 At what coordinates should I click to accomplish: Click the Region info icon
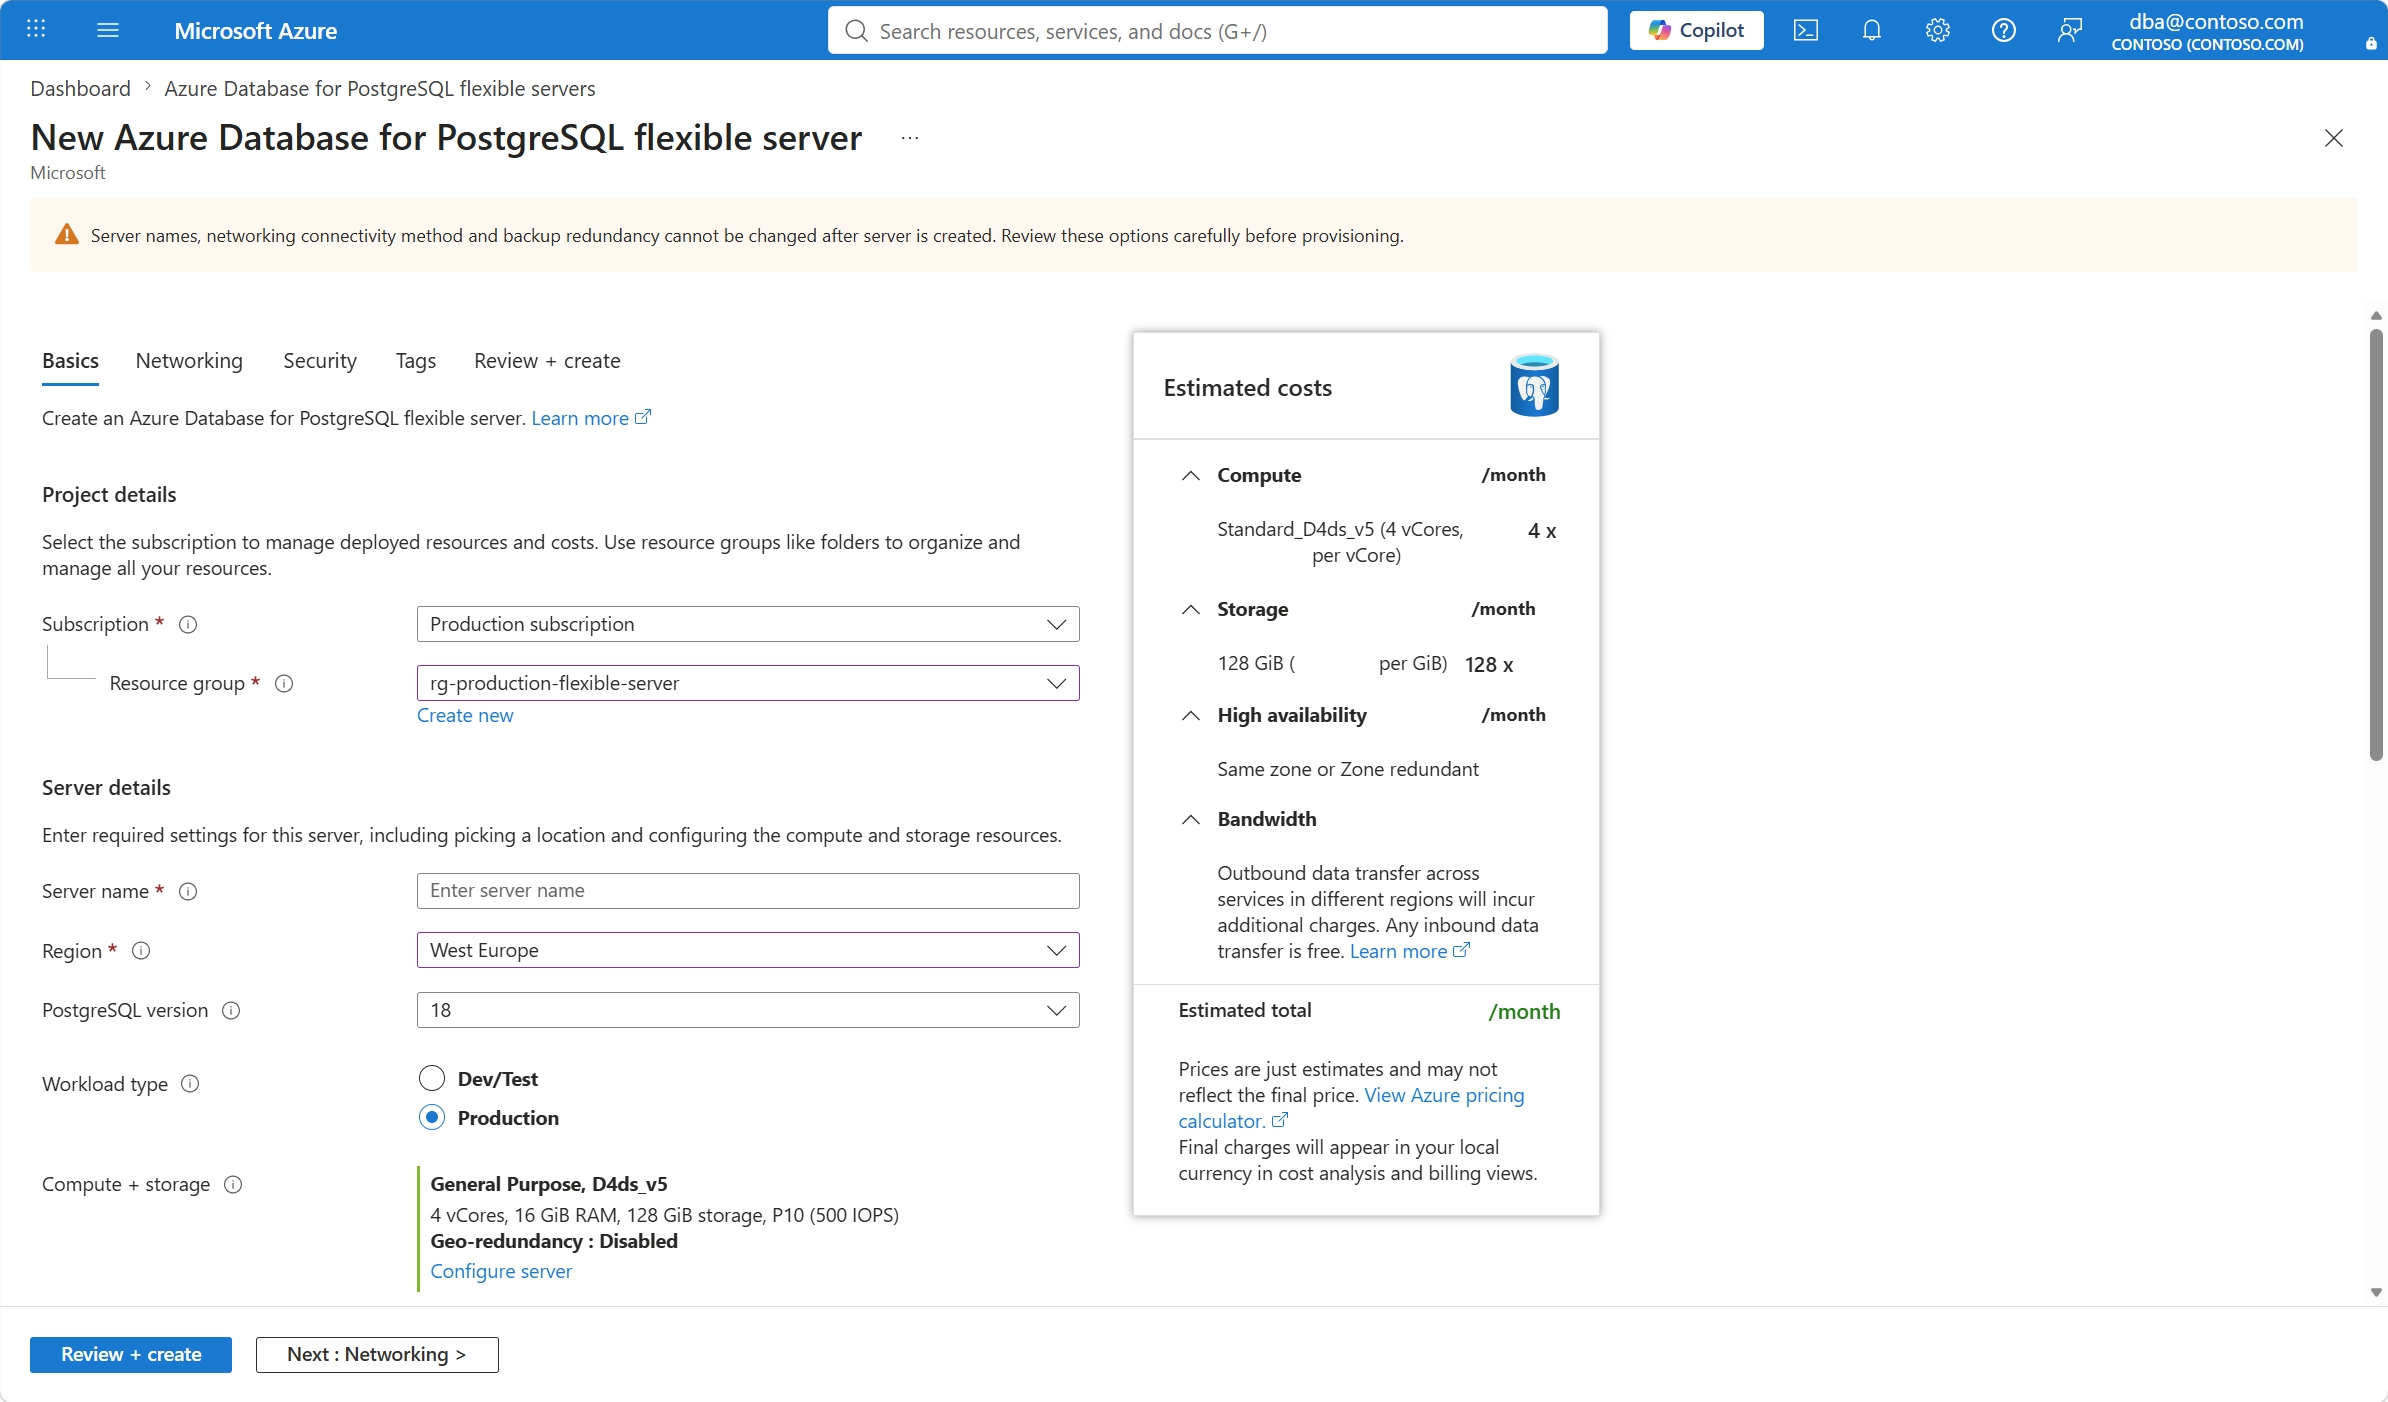[x=141, y=950]
